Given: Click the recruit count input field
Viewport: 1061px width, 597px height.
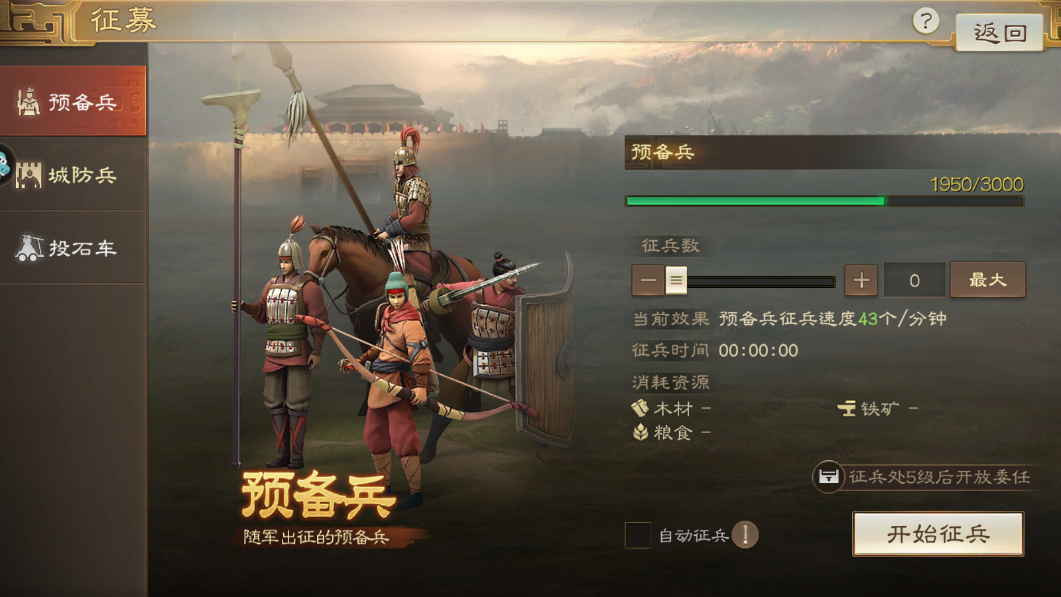Looking at the screenshot, I should click(914, 280).
